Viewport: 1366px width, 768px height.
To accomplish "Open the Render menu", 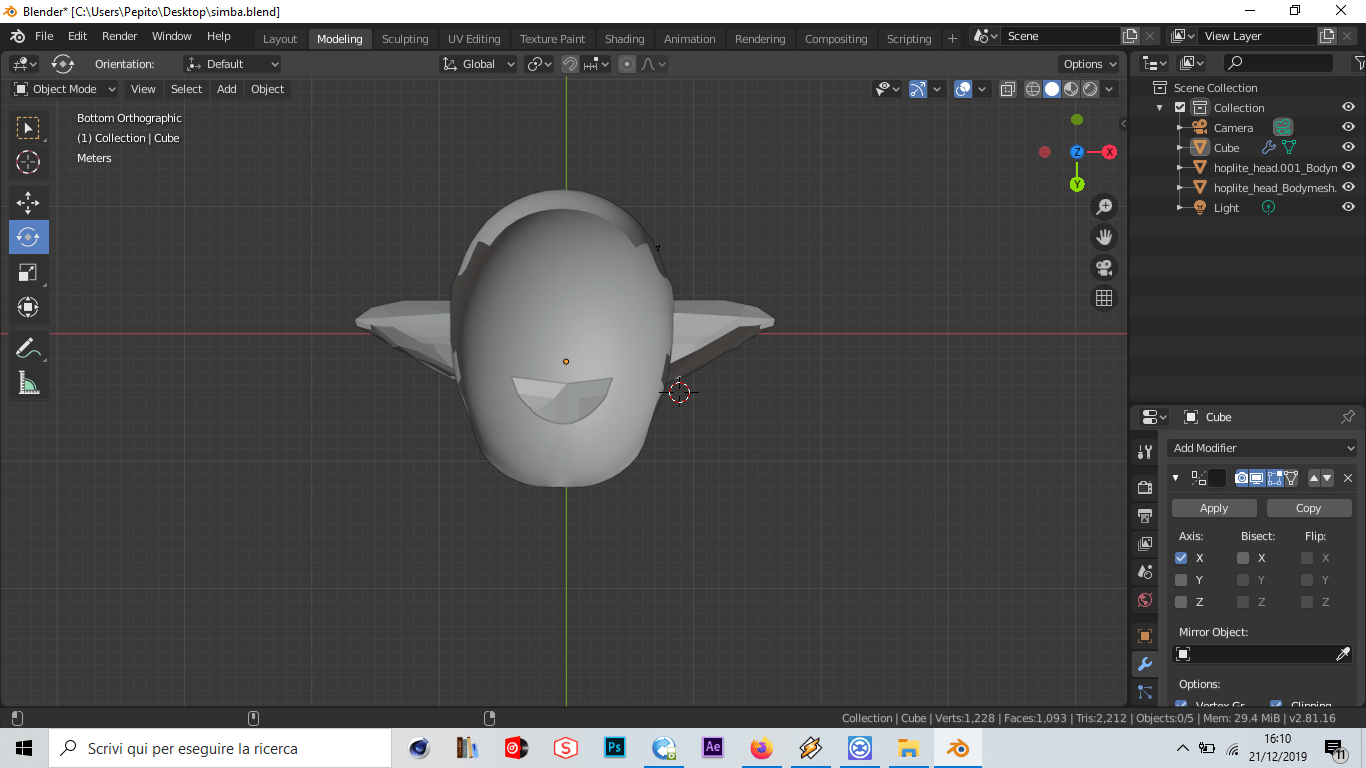I will [x=120, y=36].
